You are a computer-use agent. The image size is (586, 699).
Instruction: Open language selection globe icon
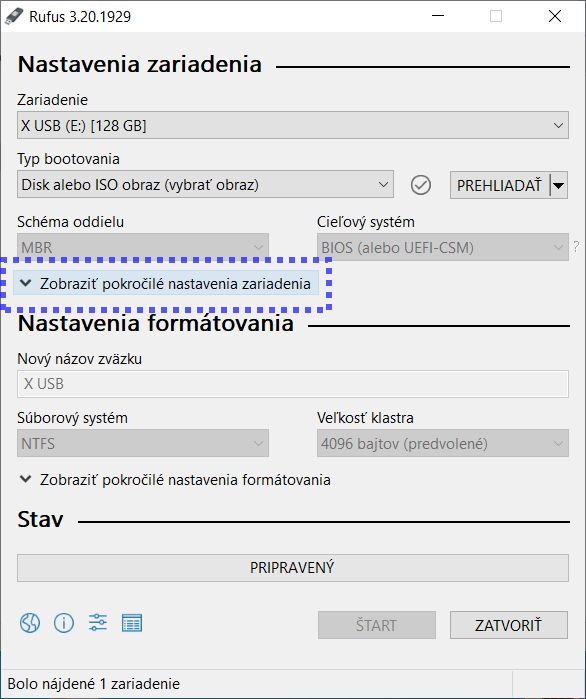click(x=30, y=623)
